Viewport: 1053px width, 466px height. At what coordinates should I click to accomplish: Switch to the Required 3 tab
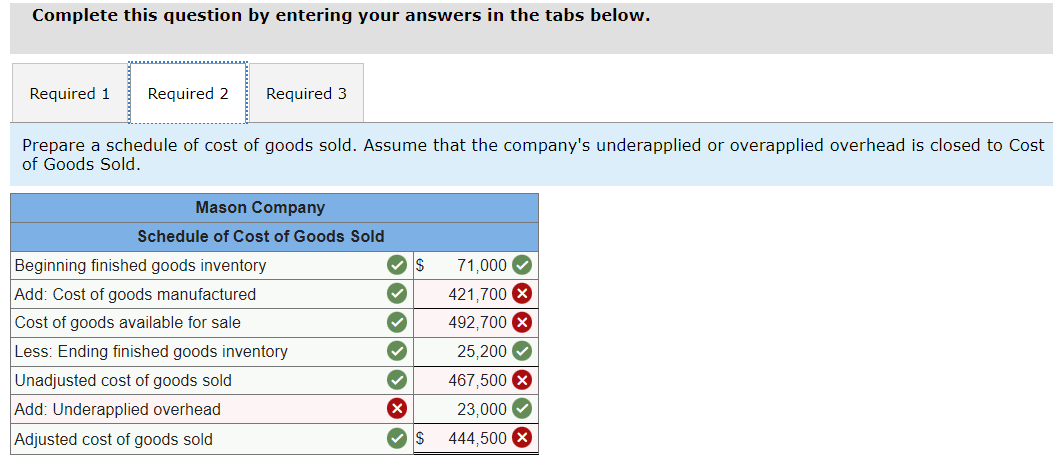[x=306, y=93]
